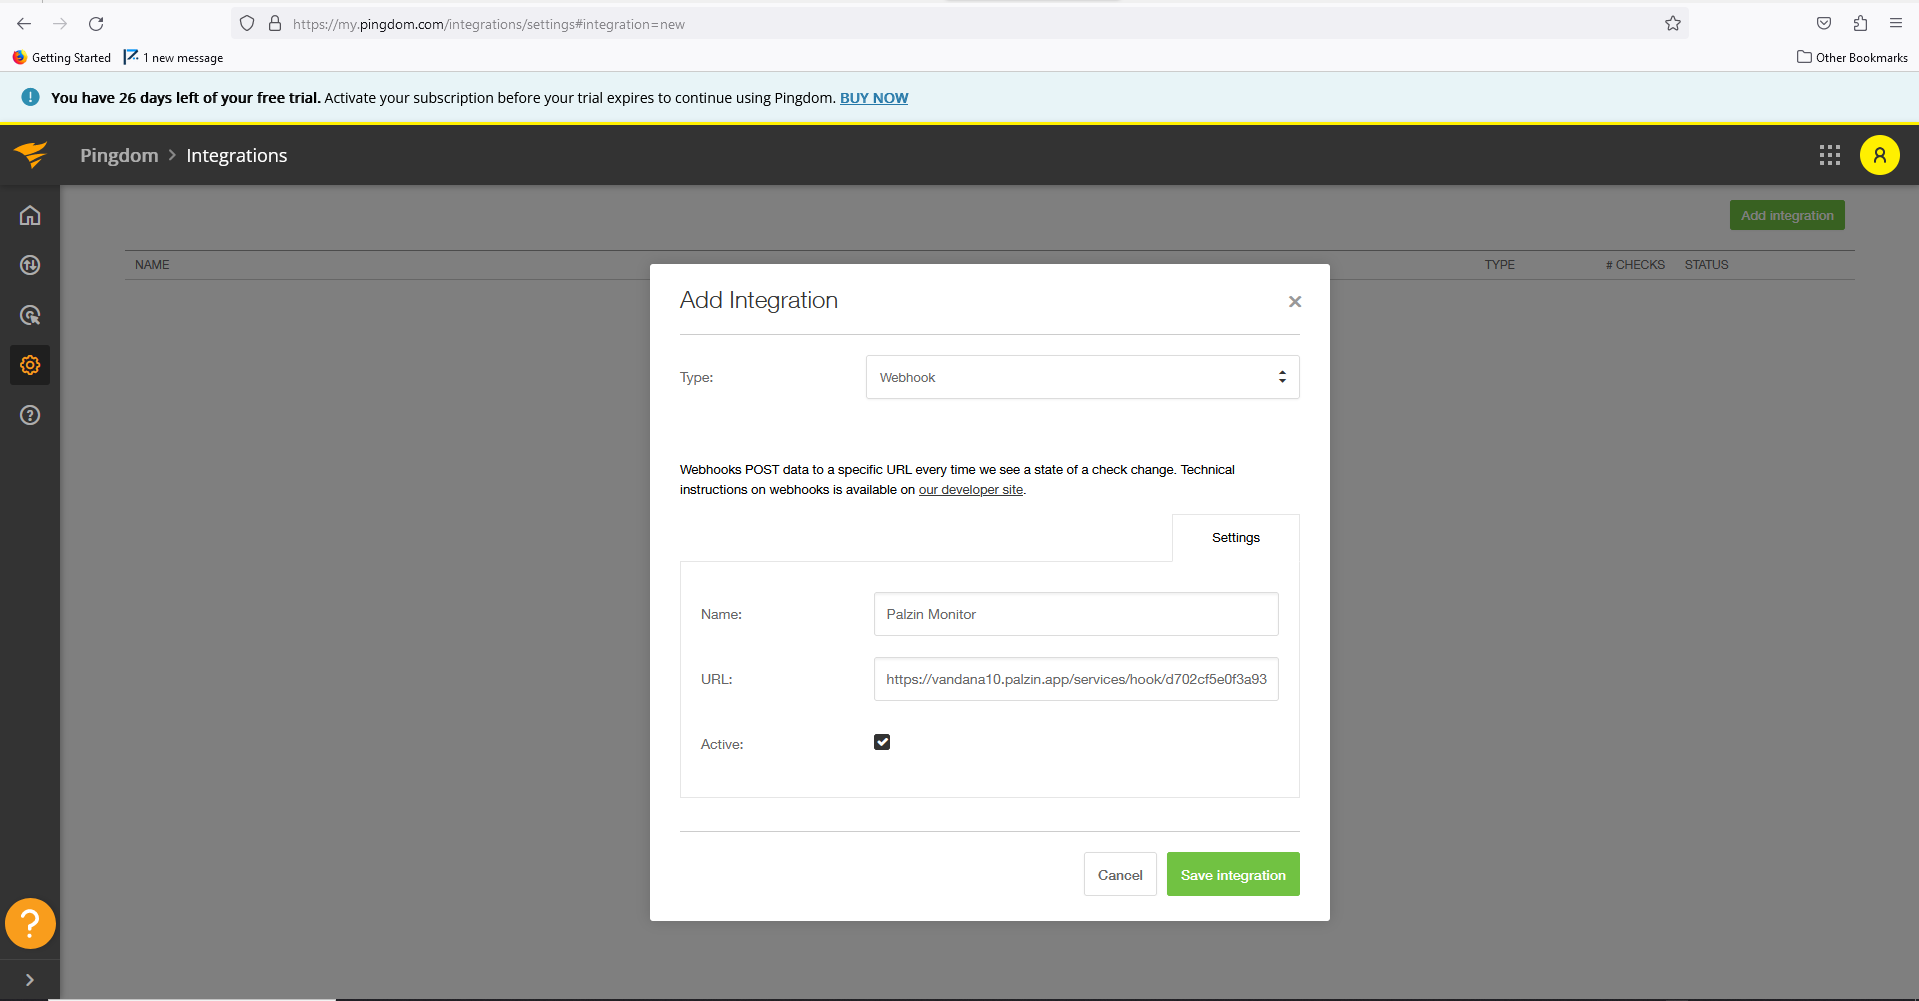The image size is (1919, 1001).
Task: Click the Name field with Palzin Monitor
Action: tap(1076, 614)
